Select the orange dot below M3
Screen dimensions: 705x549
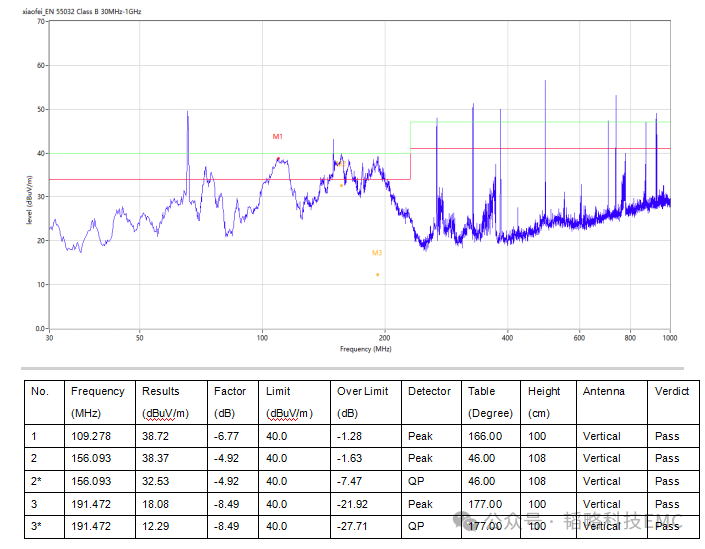tap(378, 274)
